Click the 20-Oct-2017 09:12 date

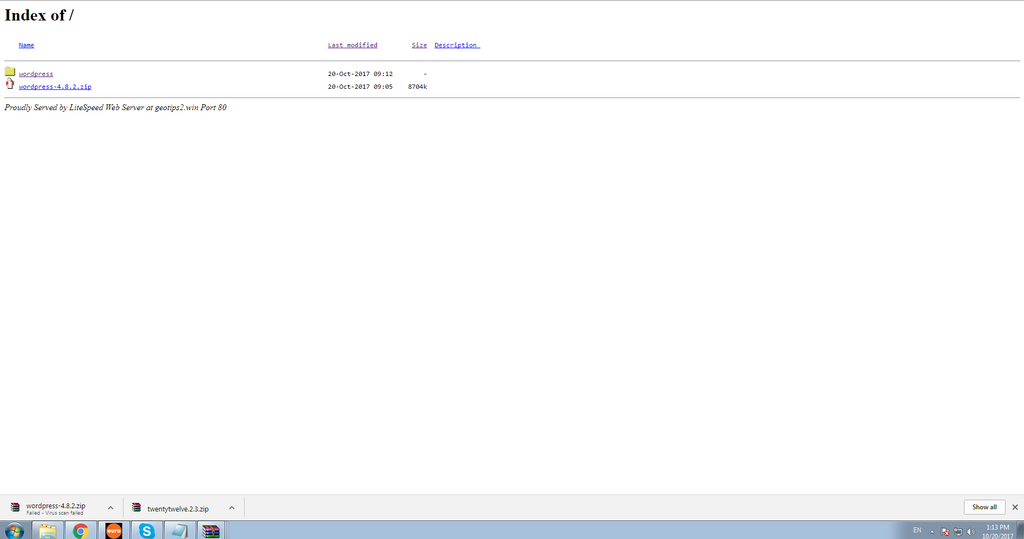tap(360, 74)
